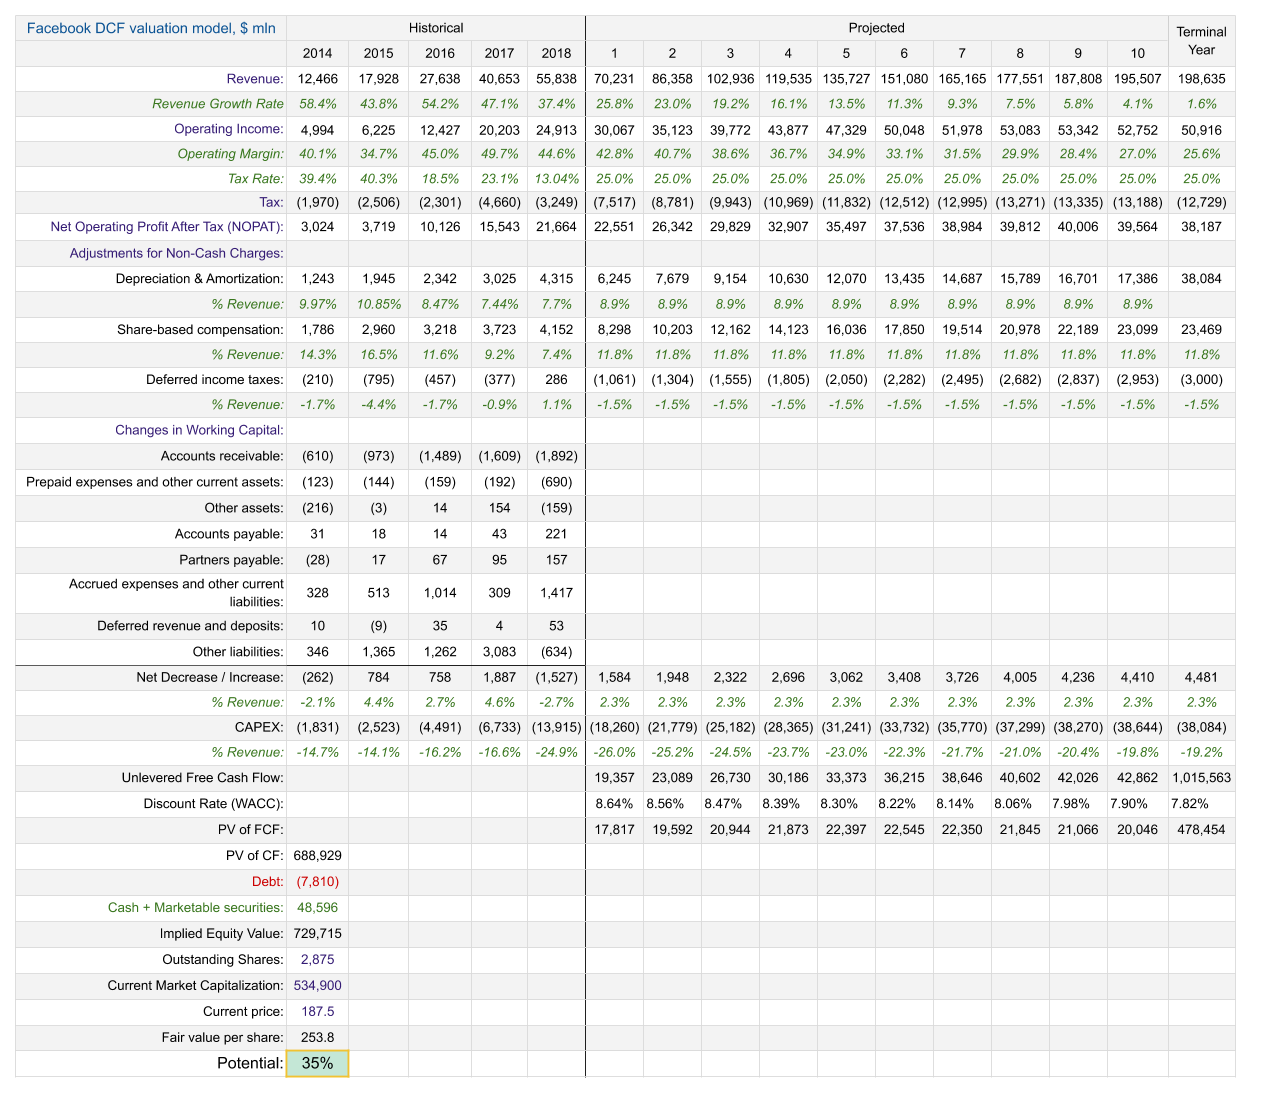This screenshot has width=1262, height=1100.
Task: Select the Changes in Working Capital label
Action: click(199, 430)
